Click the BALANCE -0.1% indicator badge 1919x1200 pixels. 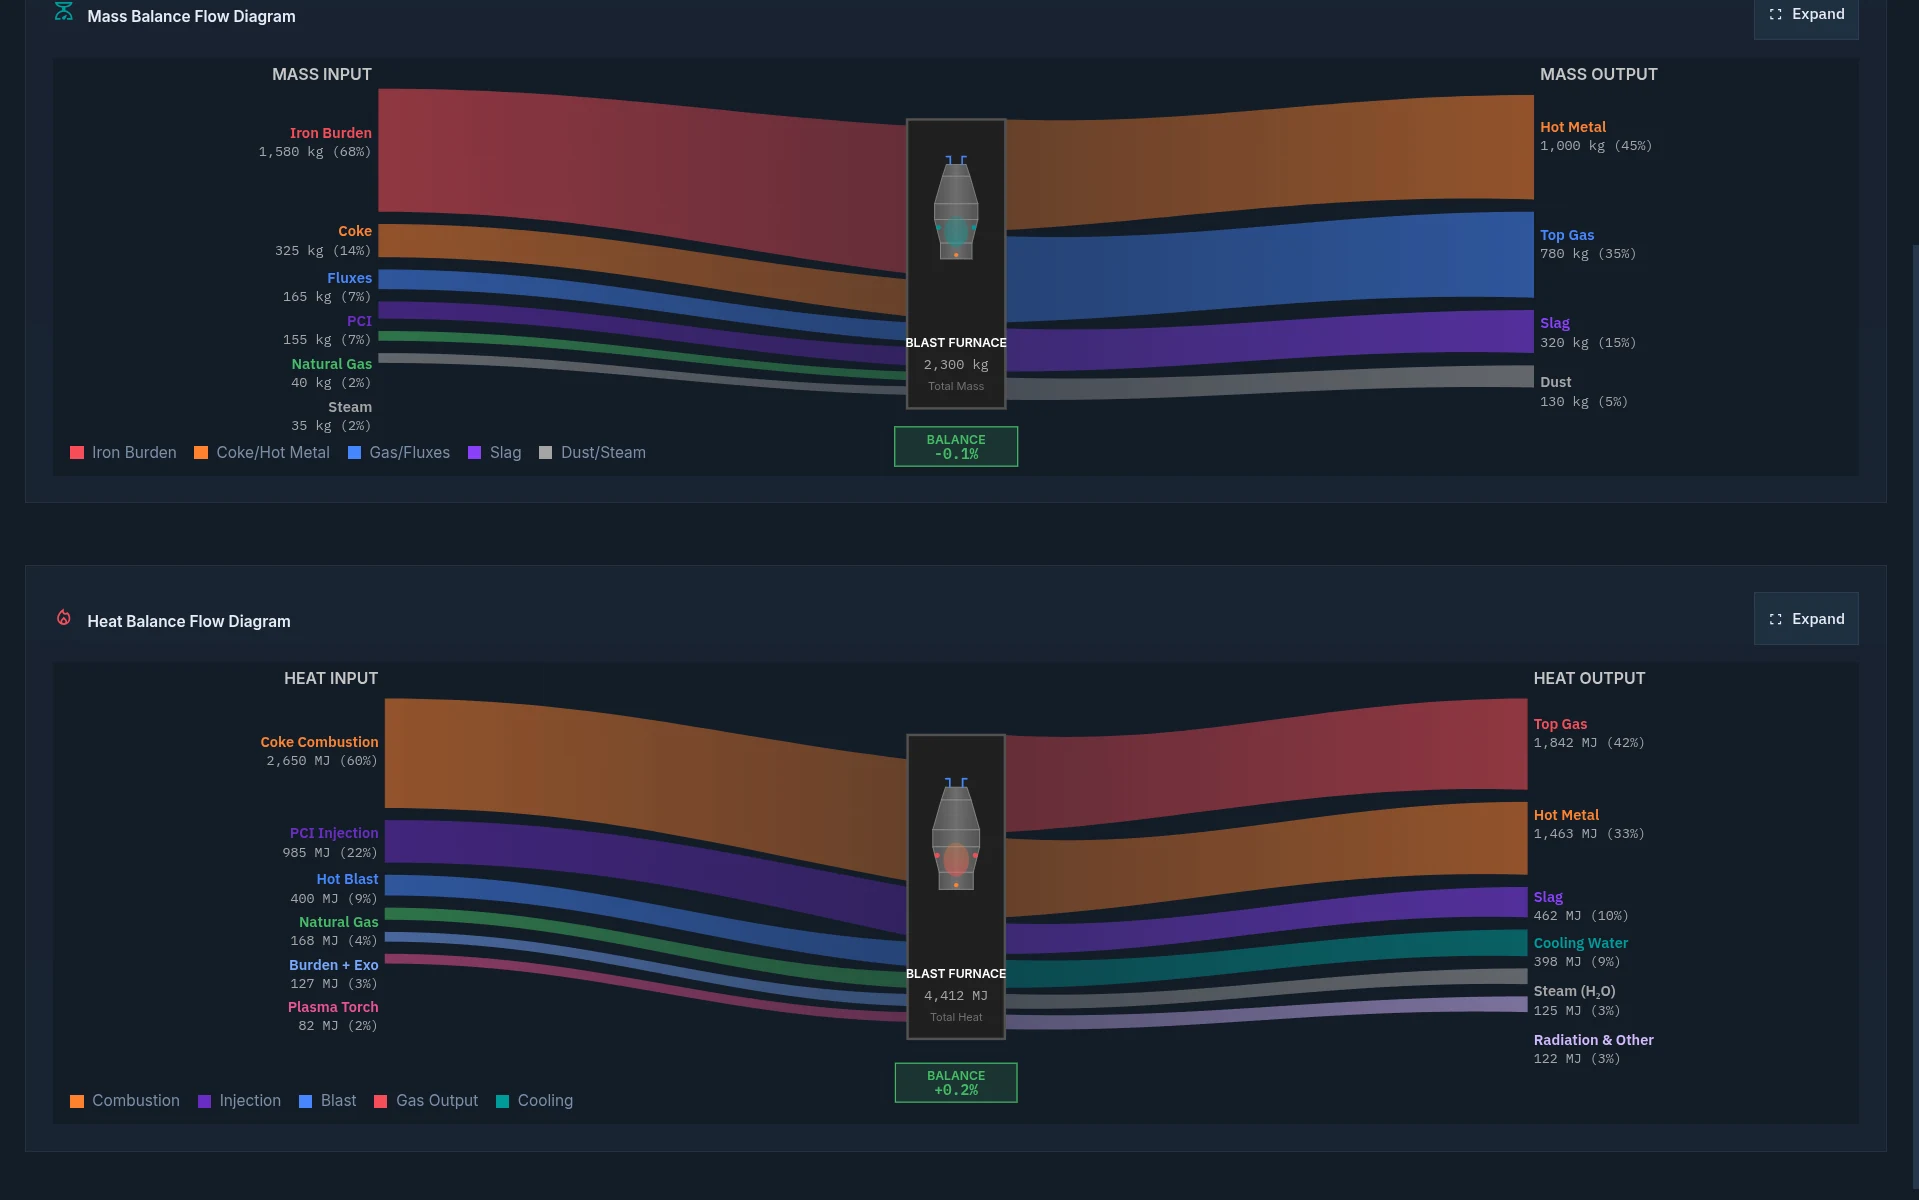point(955,446)
